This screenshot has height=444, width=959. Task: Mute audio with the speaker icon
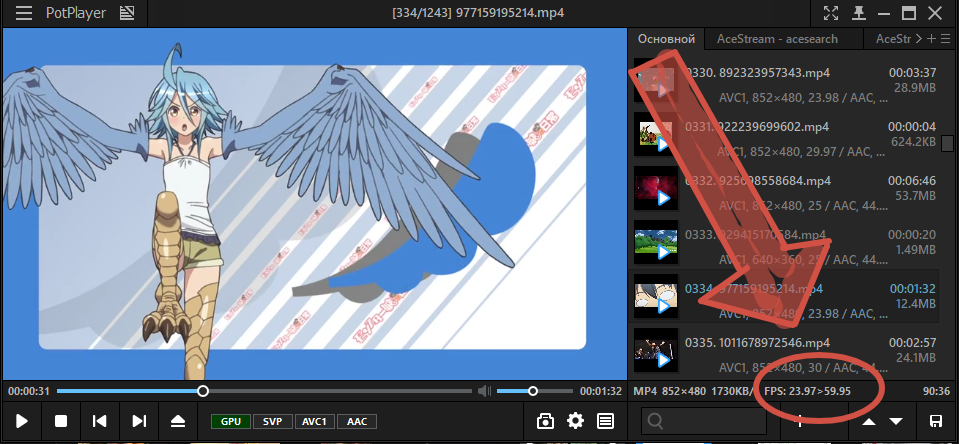pos(484,391)
